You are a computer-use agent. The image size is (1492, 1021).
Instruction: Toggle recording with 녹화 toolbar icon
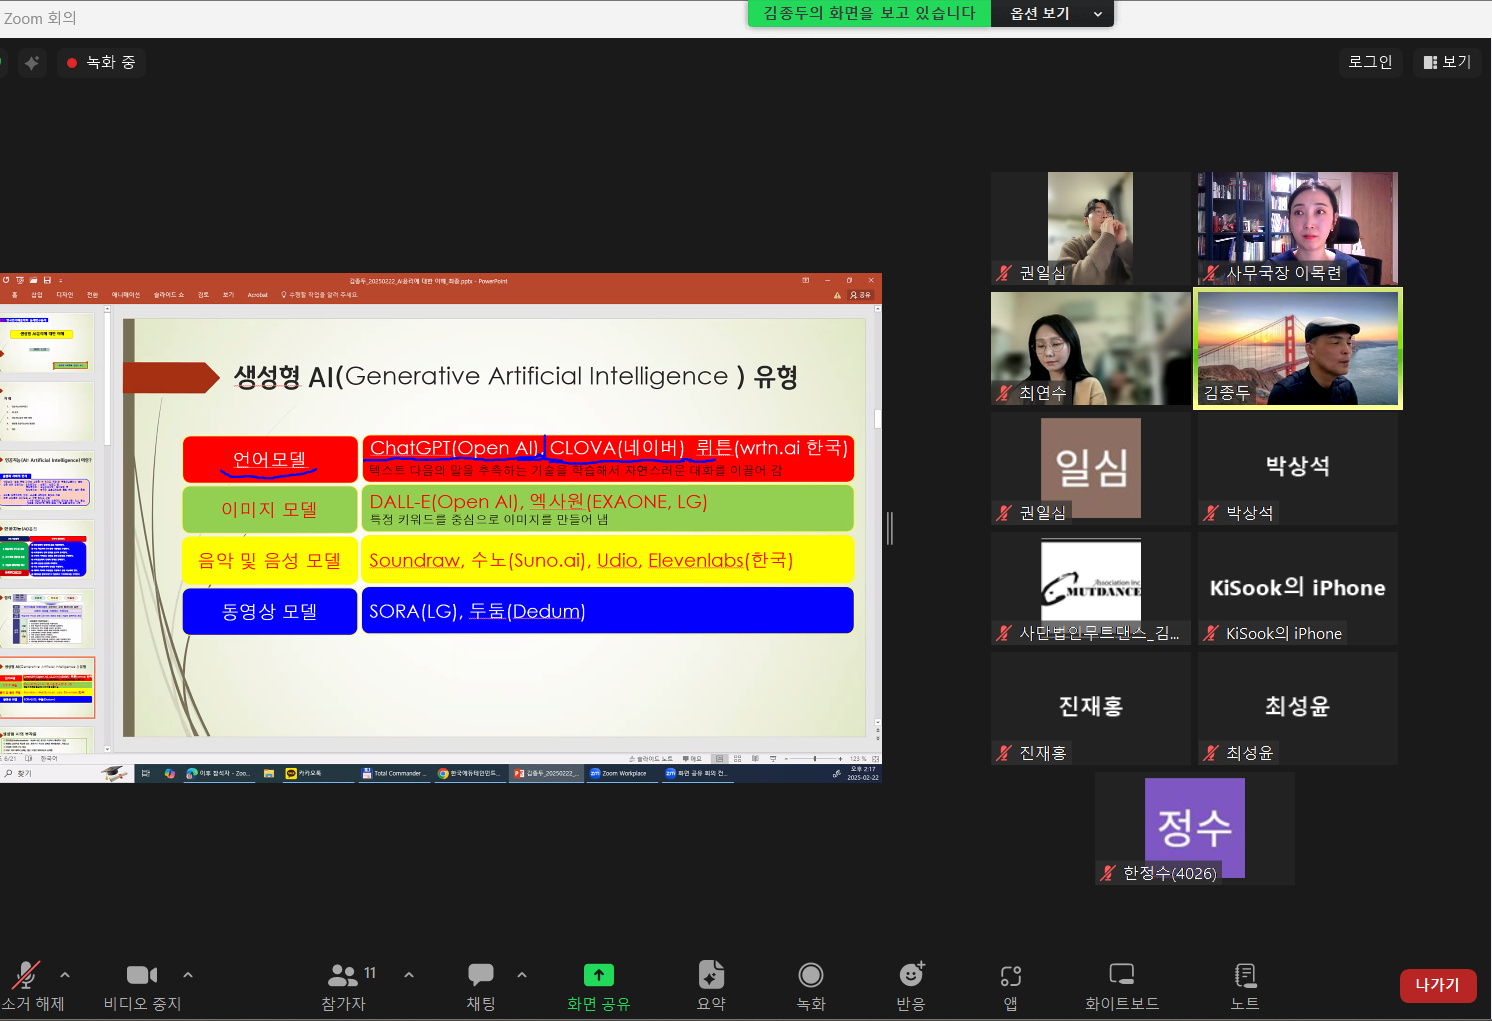(811, 985)
